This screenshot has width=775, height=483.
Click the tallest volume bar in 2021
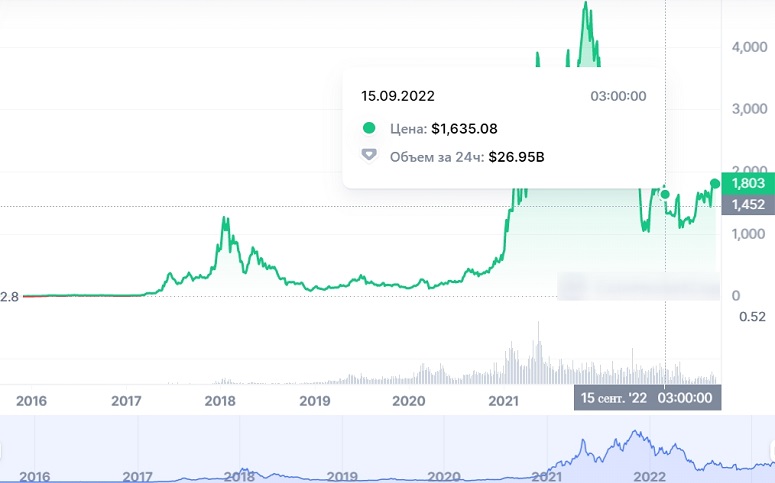tap(538, 352)
